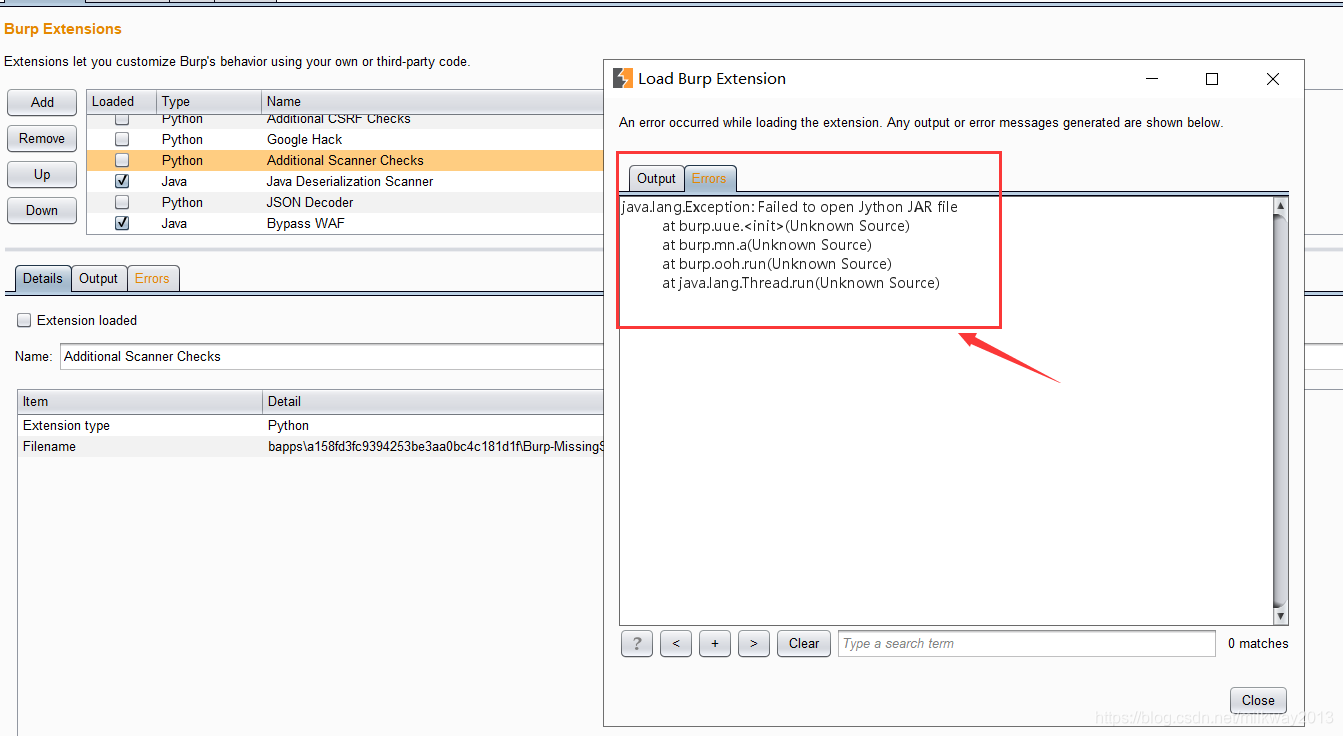Click the Add button to load an extension
This screenshot has height=736, width=1343.
click(41, 102)
